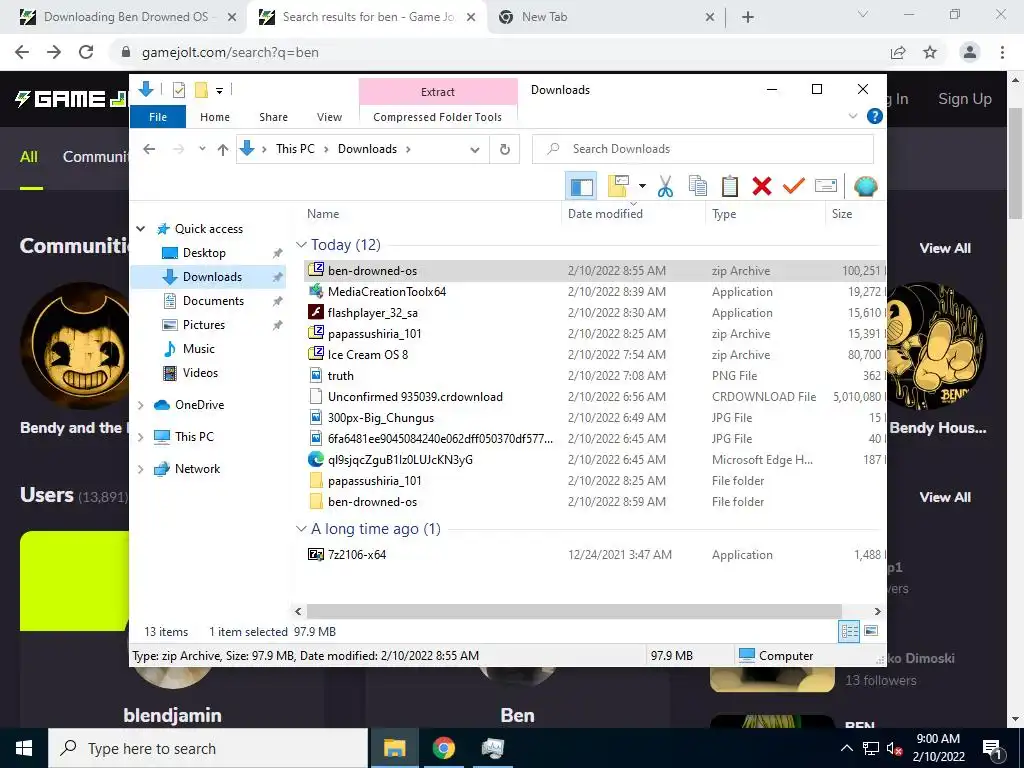The image size is (1024, 768).
Task: Collapse the A long time ago (1) group
Action: pos(301,529)
